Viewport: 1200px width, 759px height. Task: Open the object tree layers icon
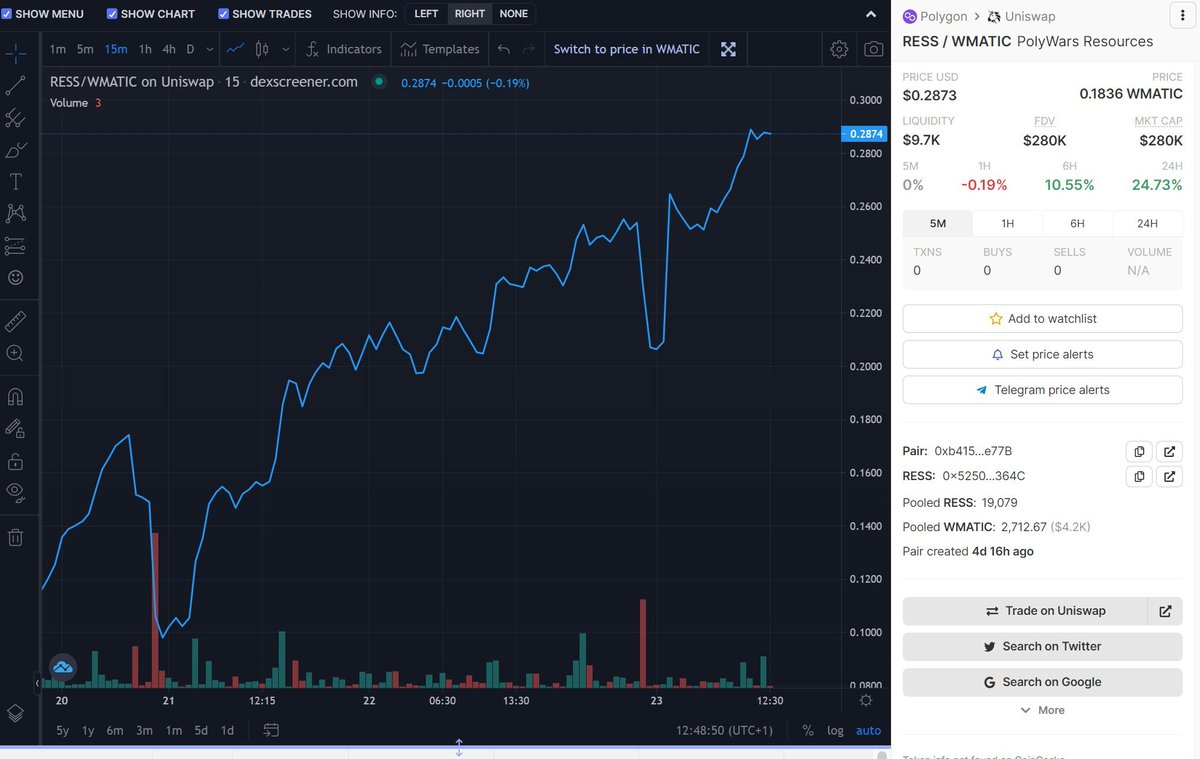pyautogui.click(x=16, y=713)
